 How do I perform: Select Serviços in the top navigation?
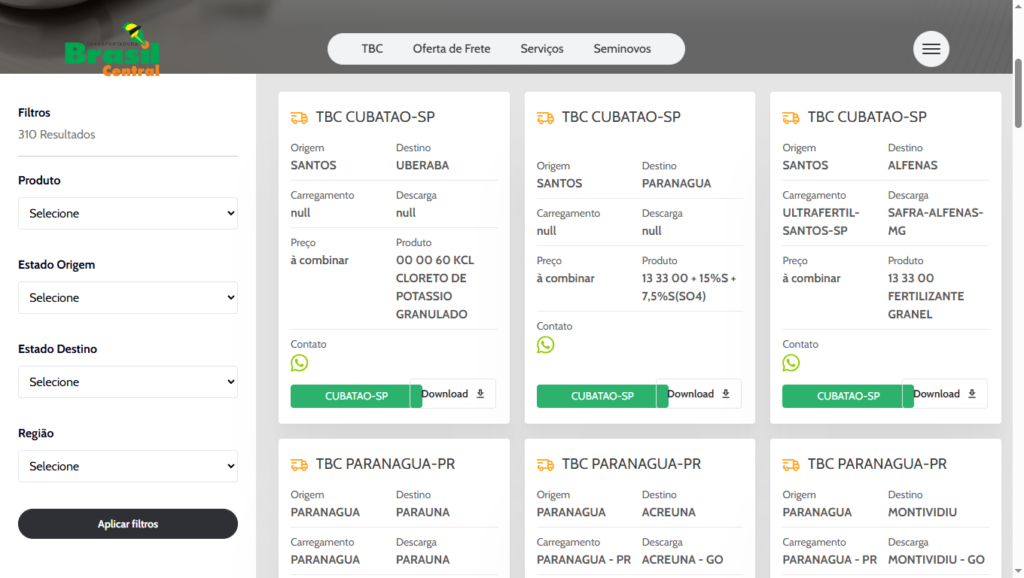[x=542, y=49]
